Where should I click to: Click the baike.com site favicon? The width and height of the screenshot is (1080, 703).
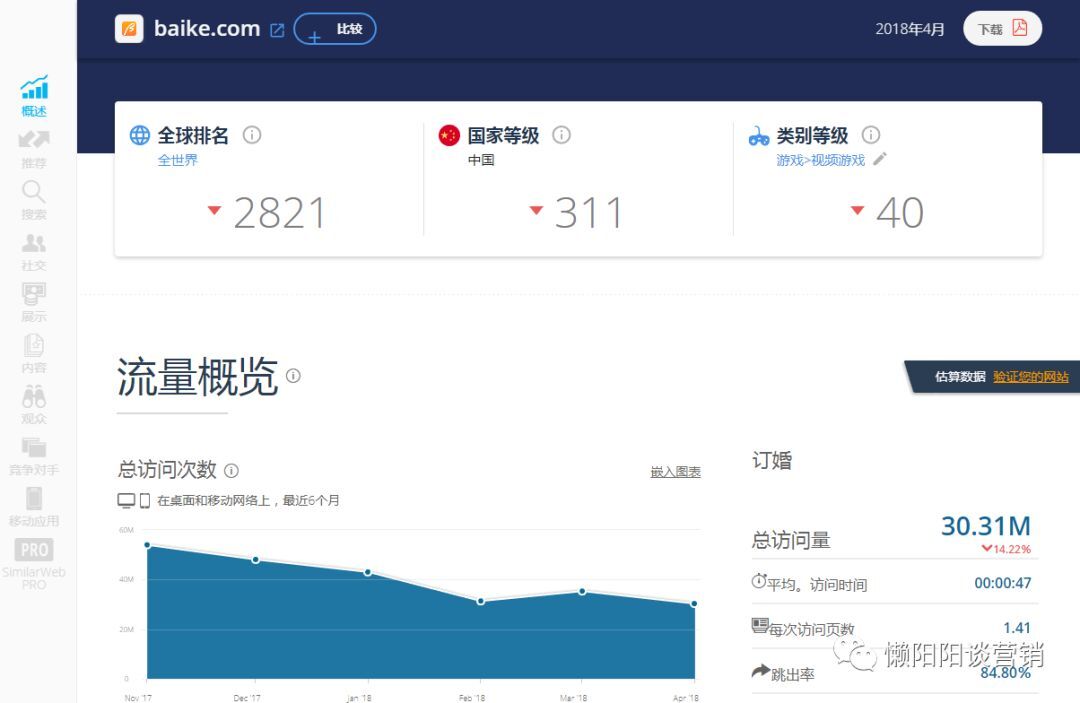point(129,29)
